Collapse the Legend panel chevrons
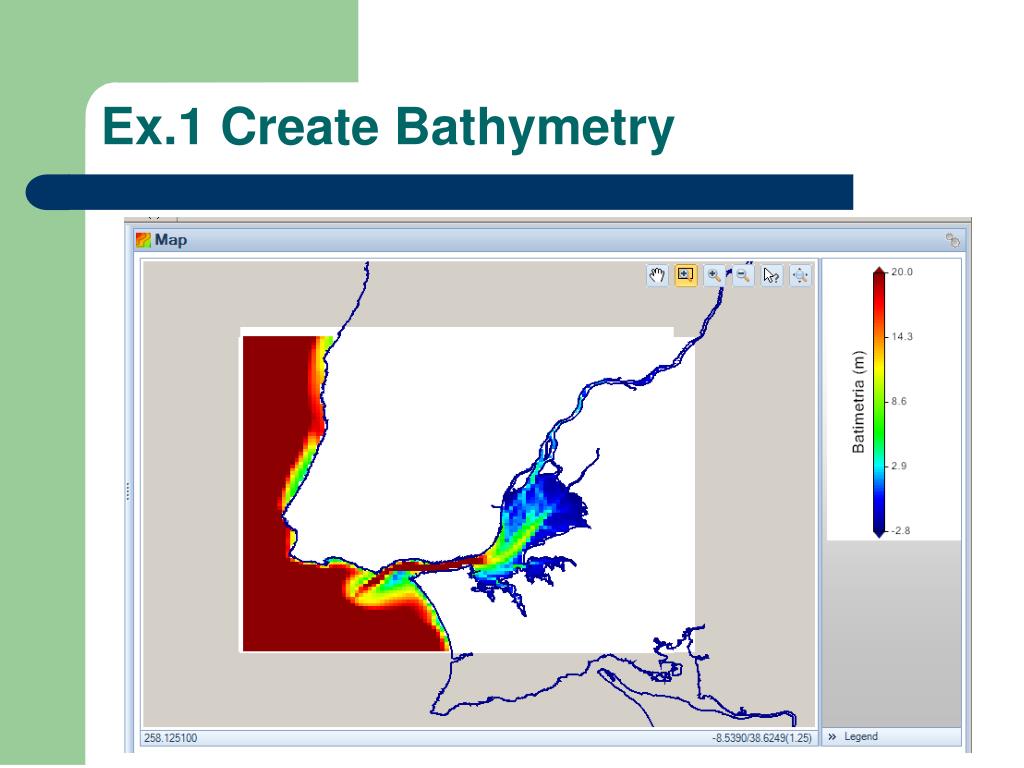The width and height of the screenshot is (1024, 768). pos(832,737)
